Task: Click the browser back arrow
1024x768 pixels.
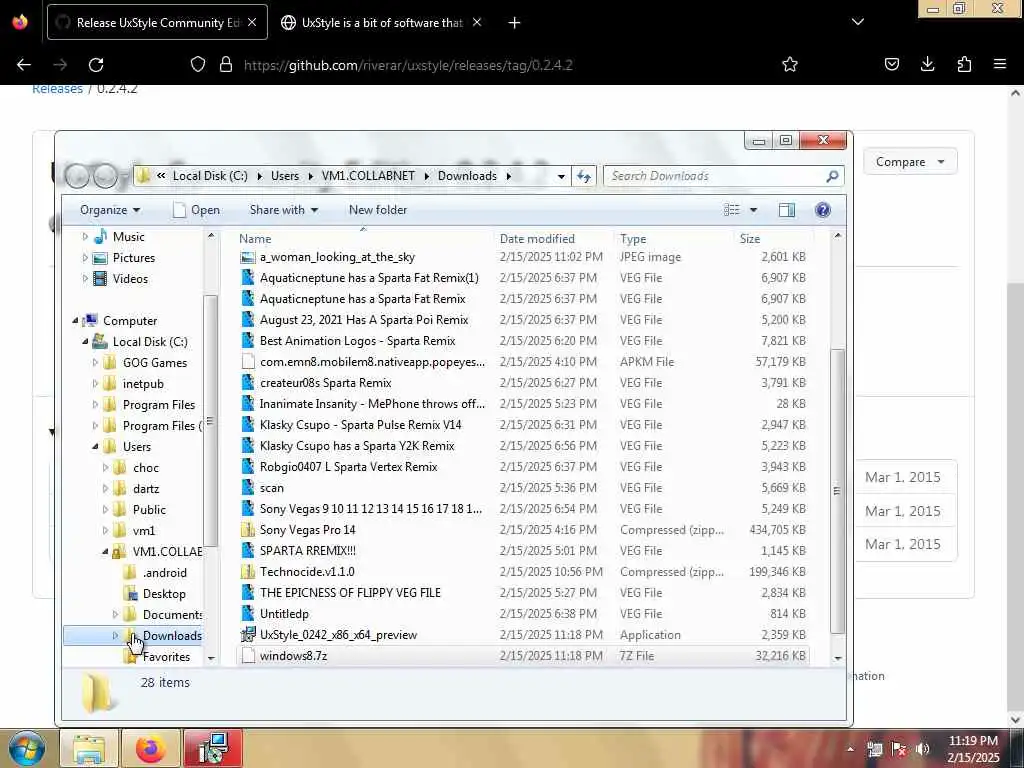Action: pos(24,65)
